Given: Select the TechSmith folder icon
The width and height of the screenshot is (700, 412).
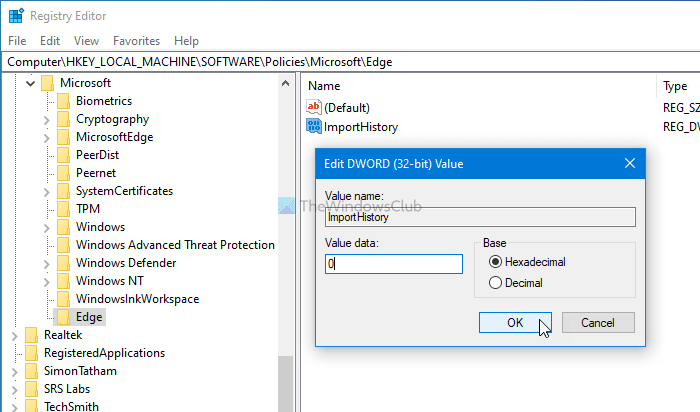Looking at the screenshot, I should pos(32,406).
